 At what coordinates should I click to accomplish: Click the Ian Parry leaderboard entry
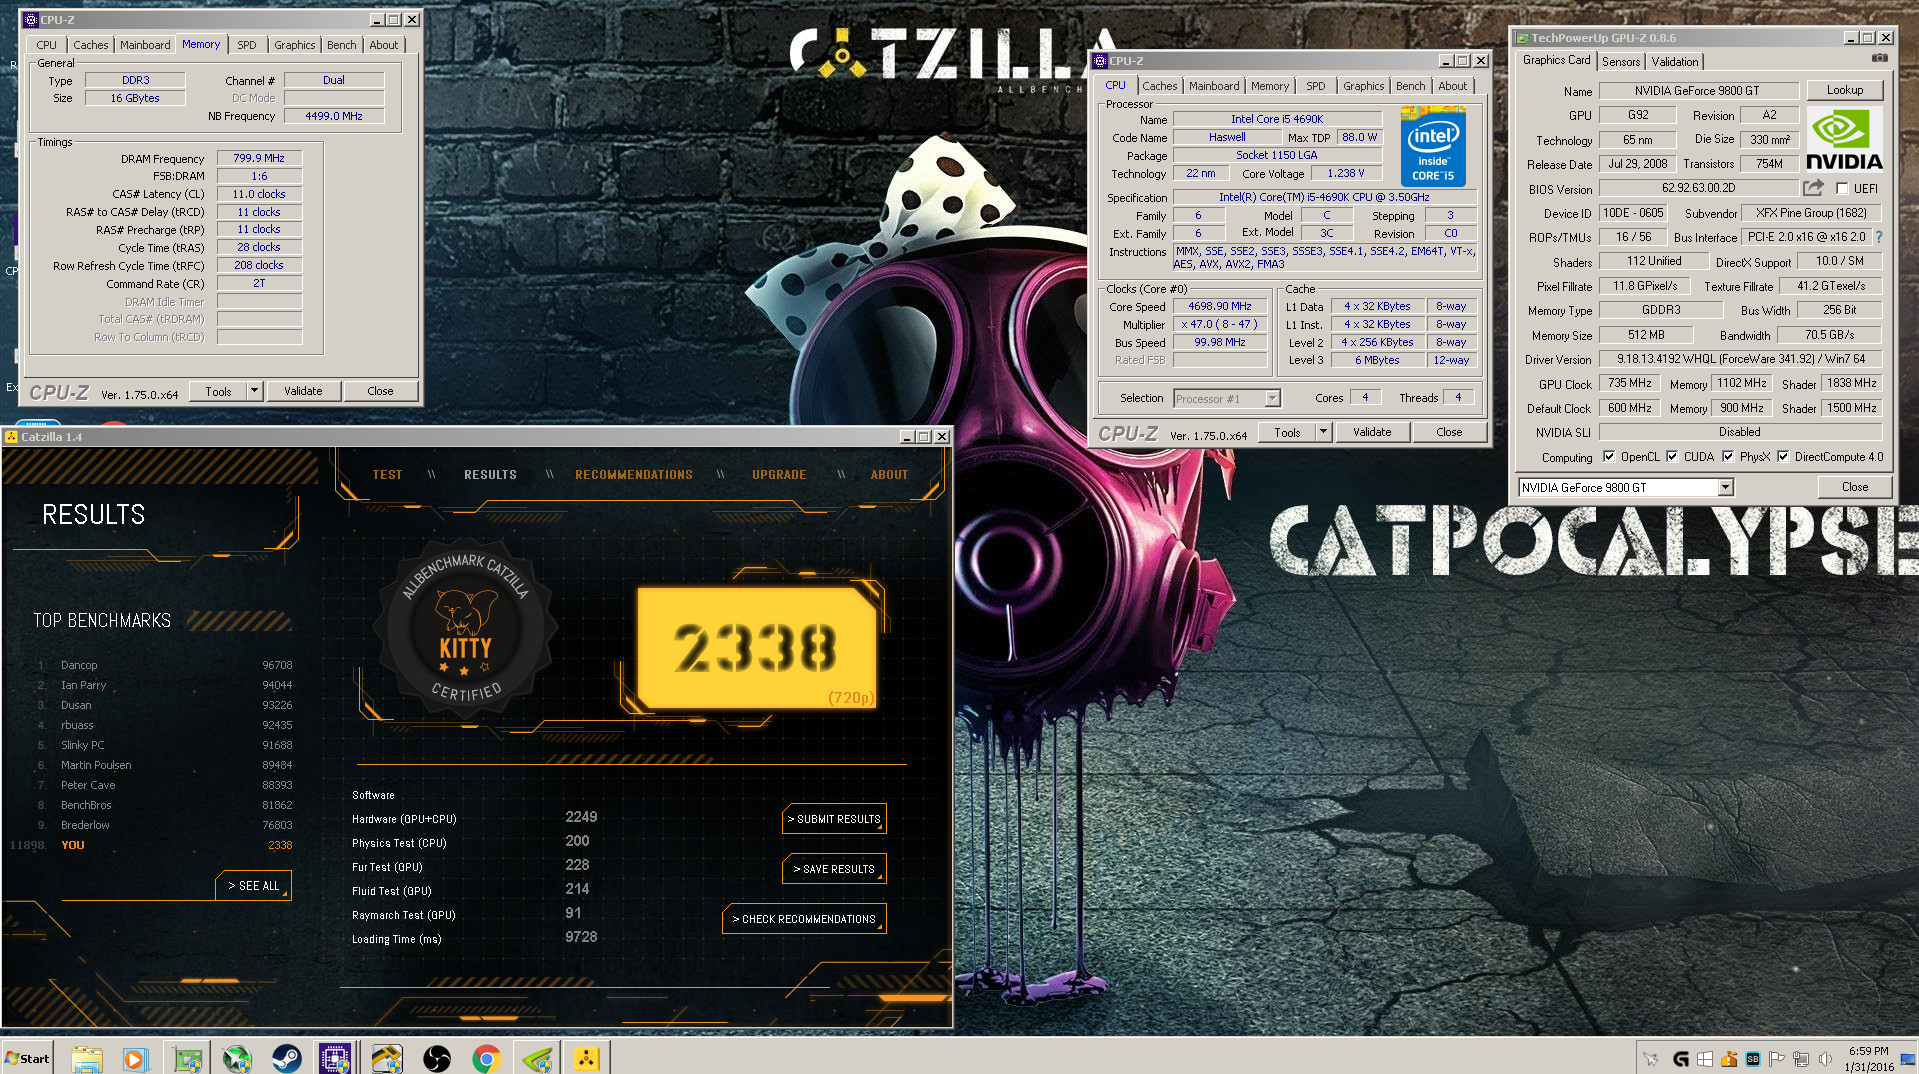click(x=165, y=685)
